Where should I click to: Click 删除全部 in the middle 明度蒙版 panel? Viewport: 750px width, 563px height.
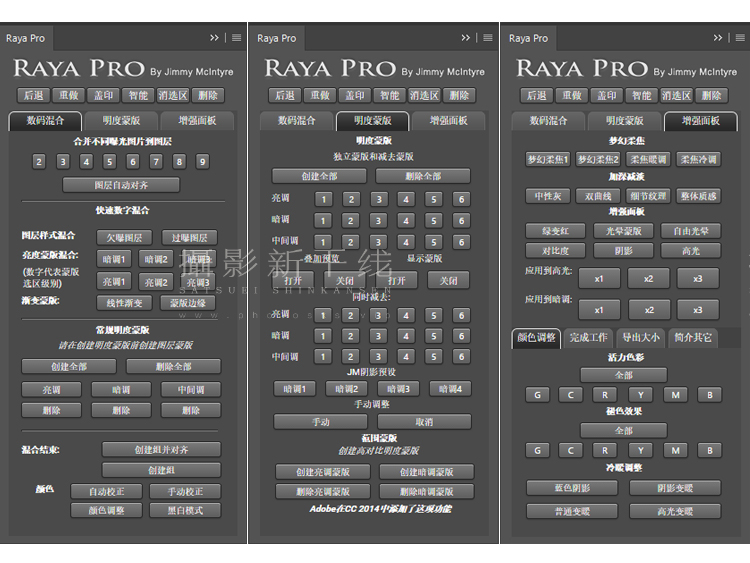423,176
